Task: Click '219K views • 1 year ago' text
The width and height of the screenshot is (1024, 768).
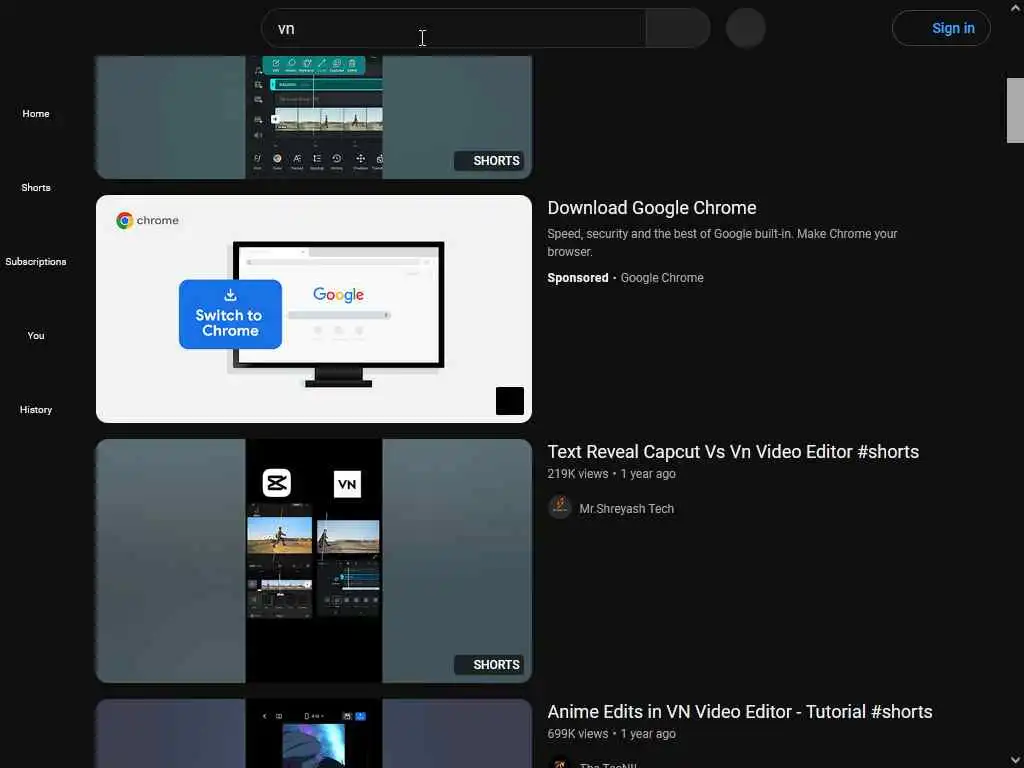Action: (x=611, y=473)
